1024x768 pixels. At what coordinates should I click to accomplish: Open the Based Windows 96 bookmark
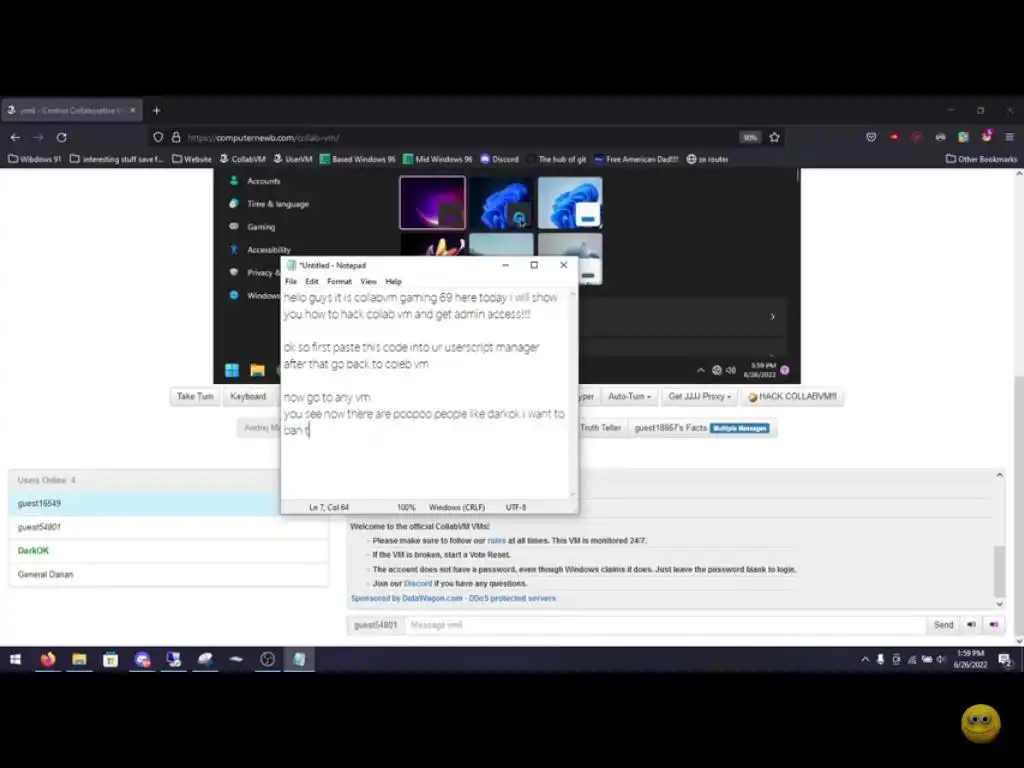pyautogui.click(x=358, y=159)
